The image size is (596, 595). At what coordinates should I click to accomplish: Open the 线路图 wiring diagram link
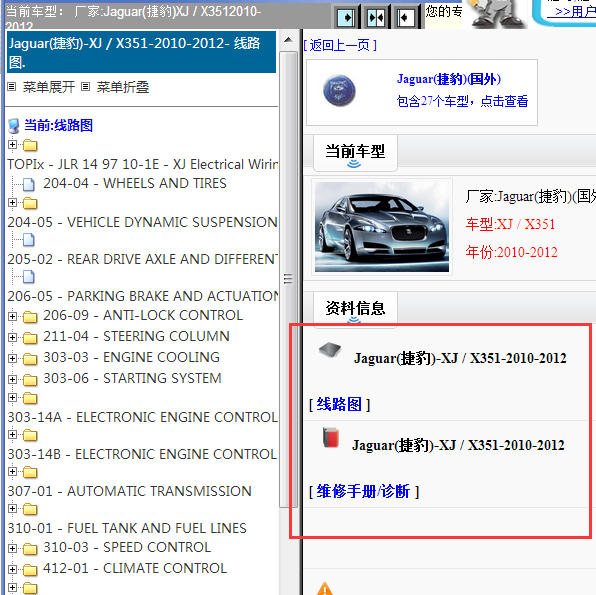pos(339,404)
